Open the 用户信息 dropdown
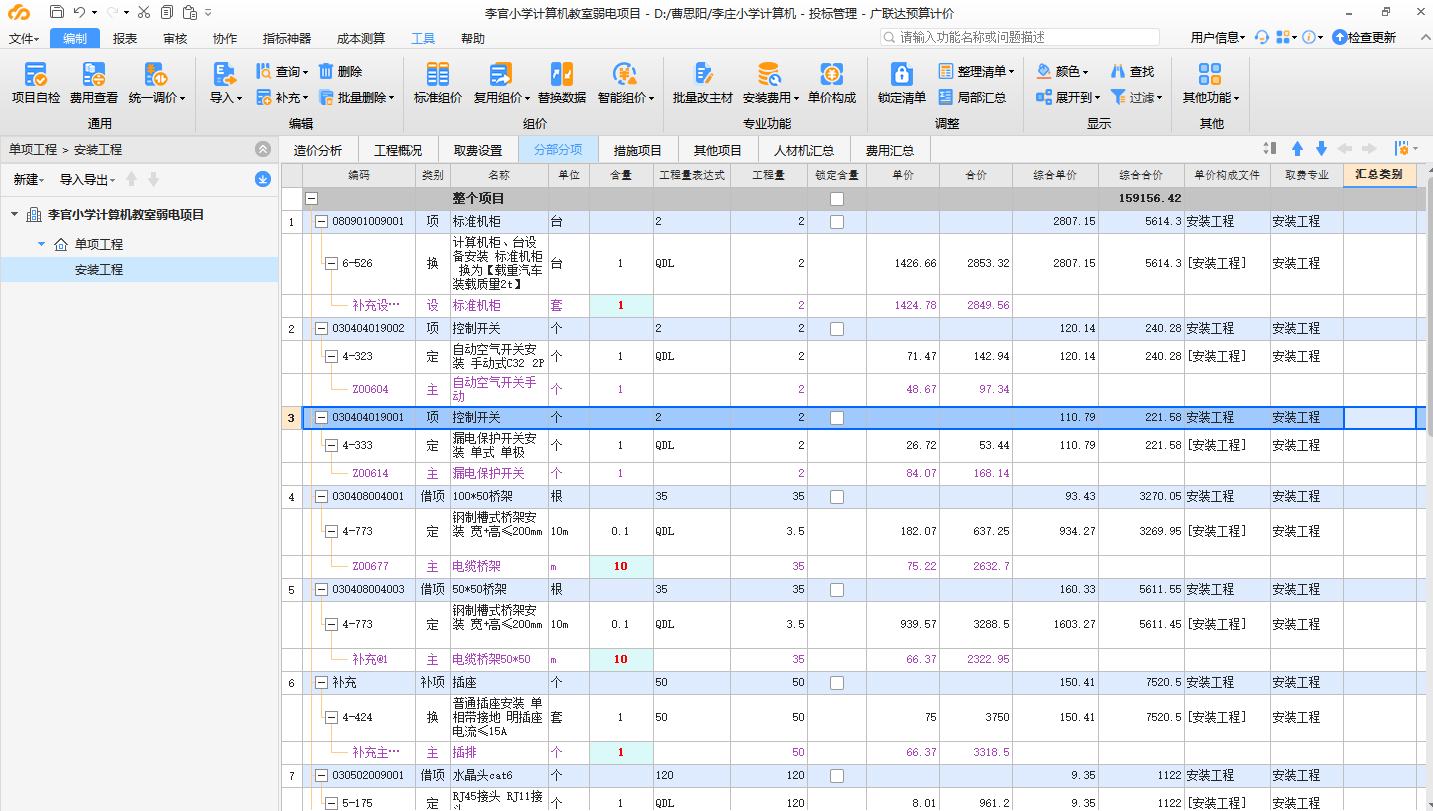Viewport: 1433px width, 811px height. (x=1217, y=37)
